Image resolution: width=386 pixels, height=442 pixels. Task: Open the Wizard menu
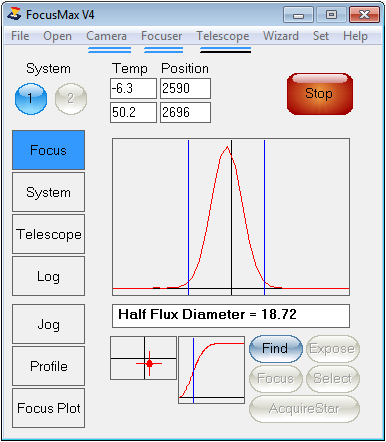tap(281, 36)
